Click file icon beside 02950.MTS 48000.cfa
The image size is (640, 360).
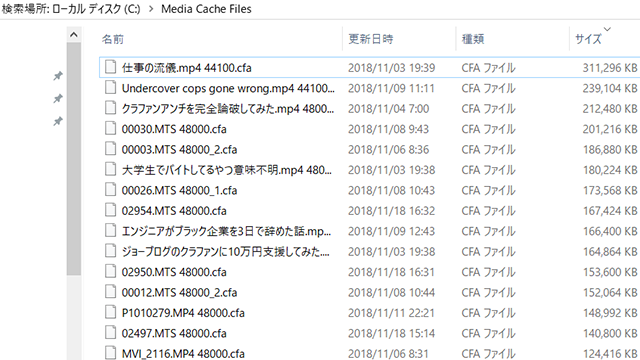(x=110, y=271)
